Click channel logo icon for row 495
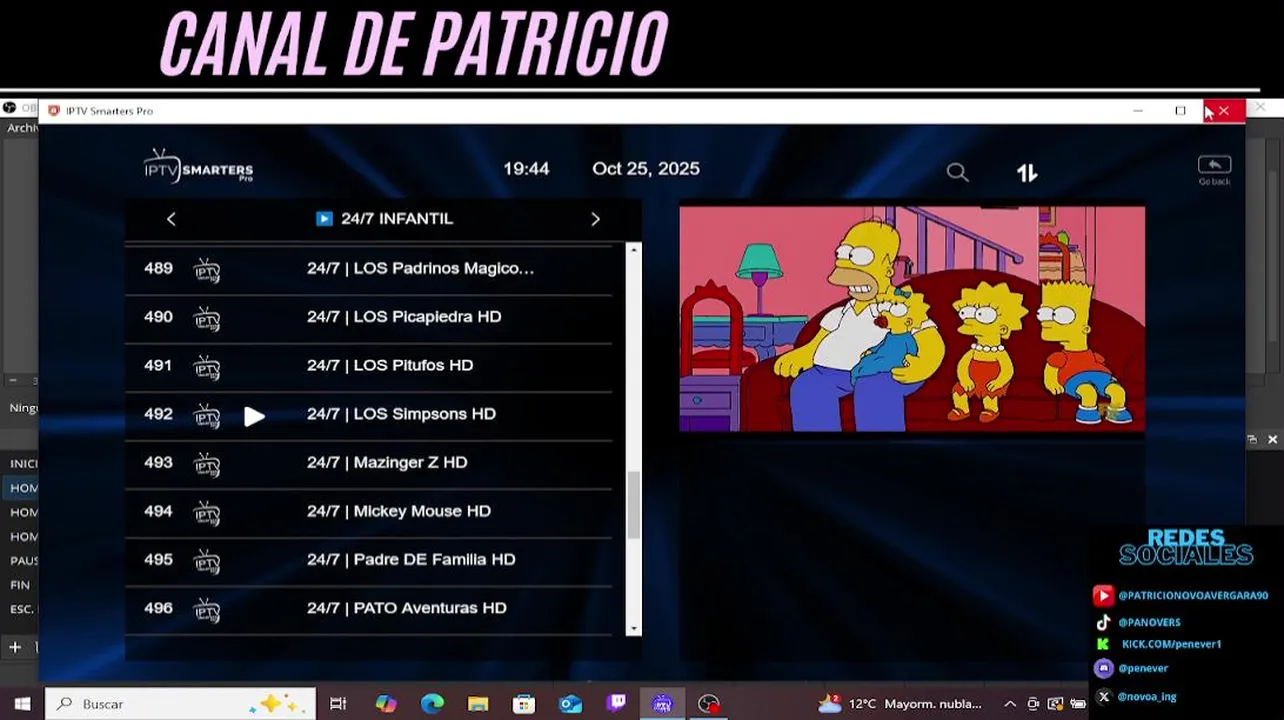 (207, 561)
